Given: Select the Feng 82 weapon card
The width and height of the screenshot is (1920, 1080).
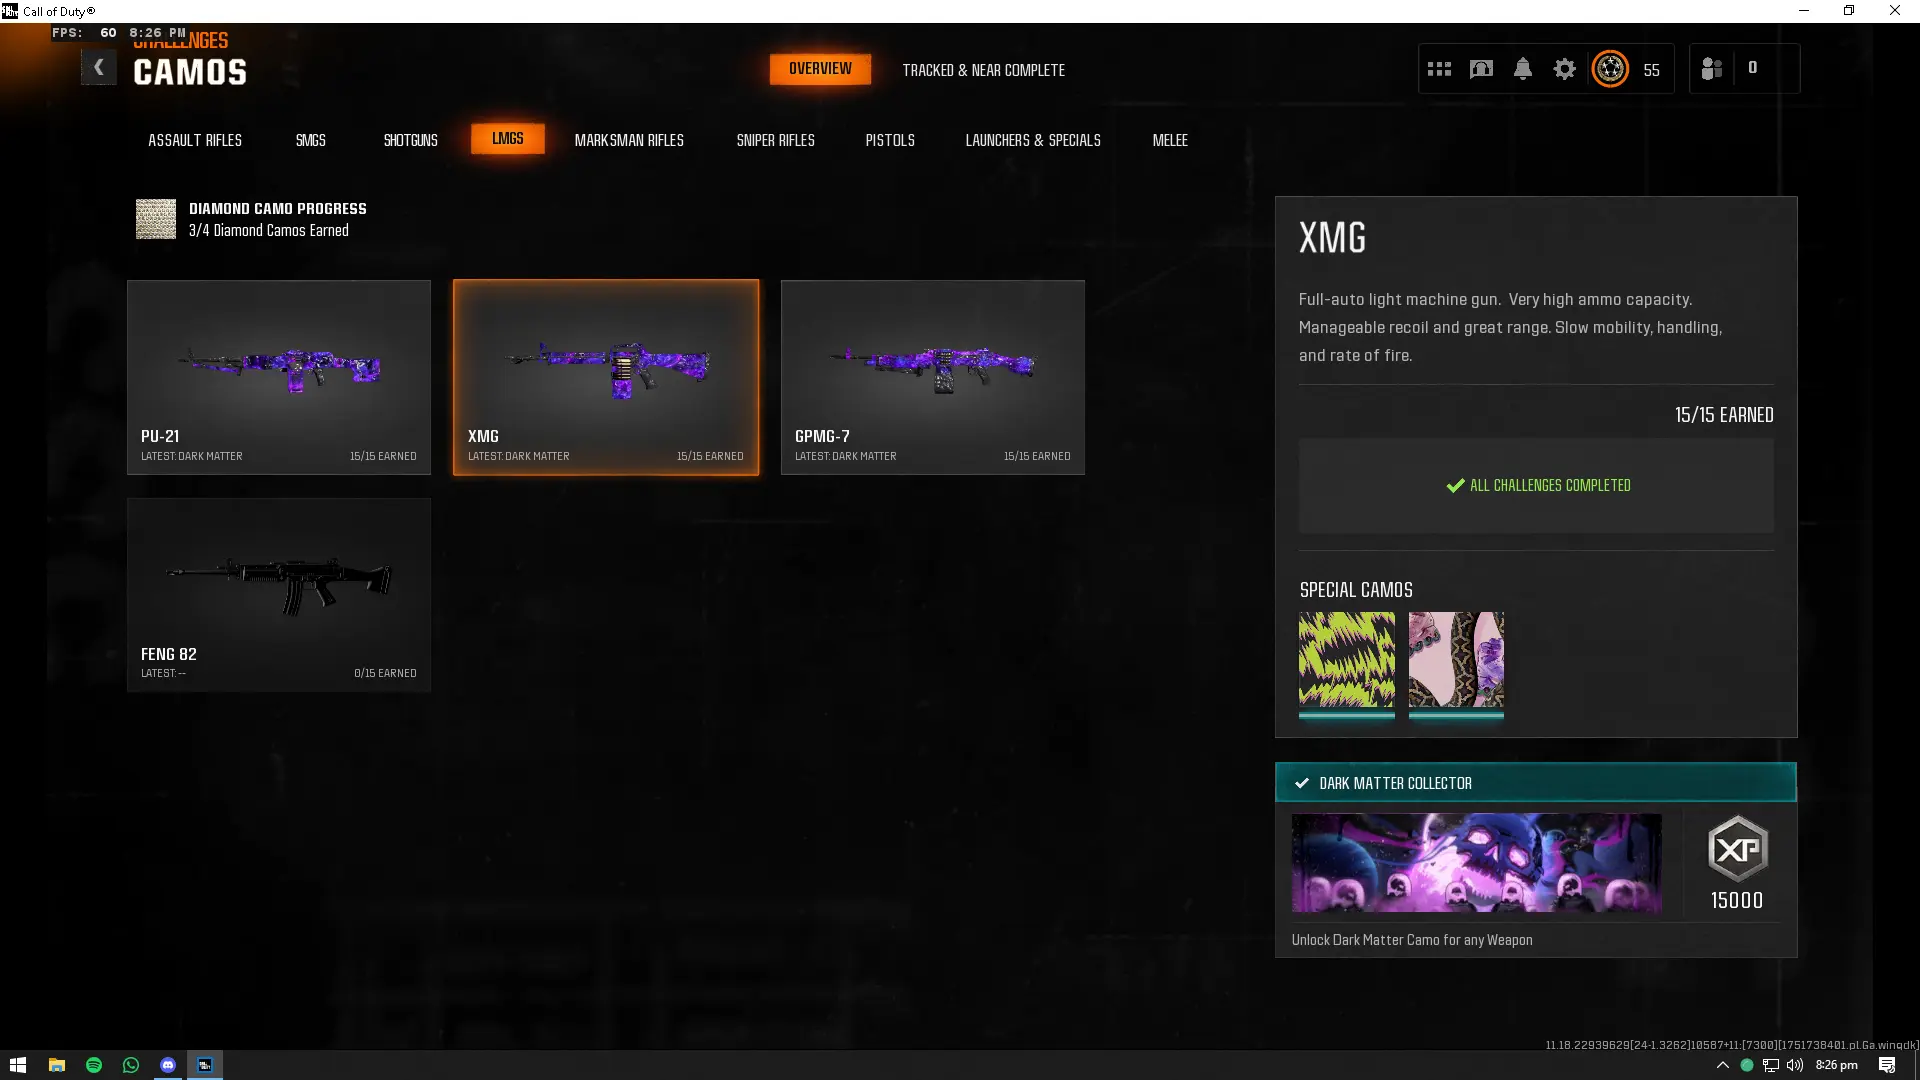Looking at the screenshot, I should [279, 595].
